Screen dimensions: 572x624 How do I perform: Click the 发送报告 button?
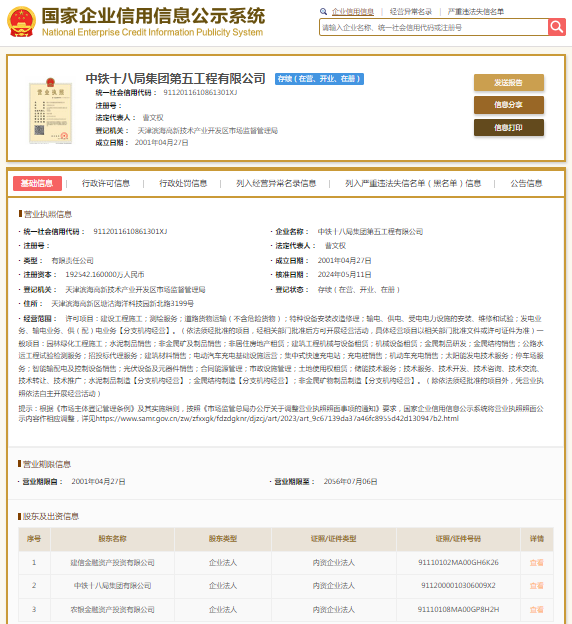pyautogui.click(x=509, y=82)
